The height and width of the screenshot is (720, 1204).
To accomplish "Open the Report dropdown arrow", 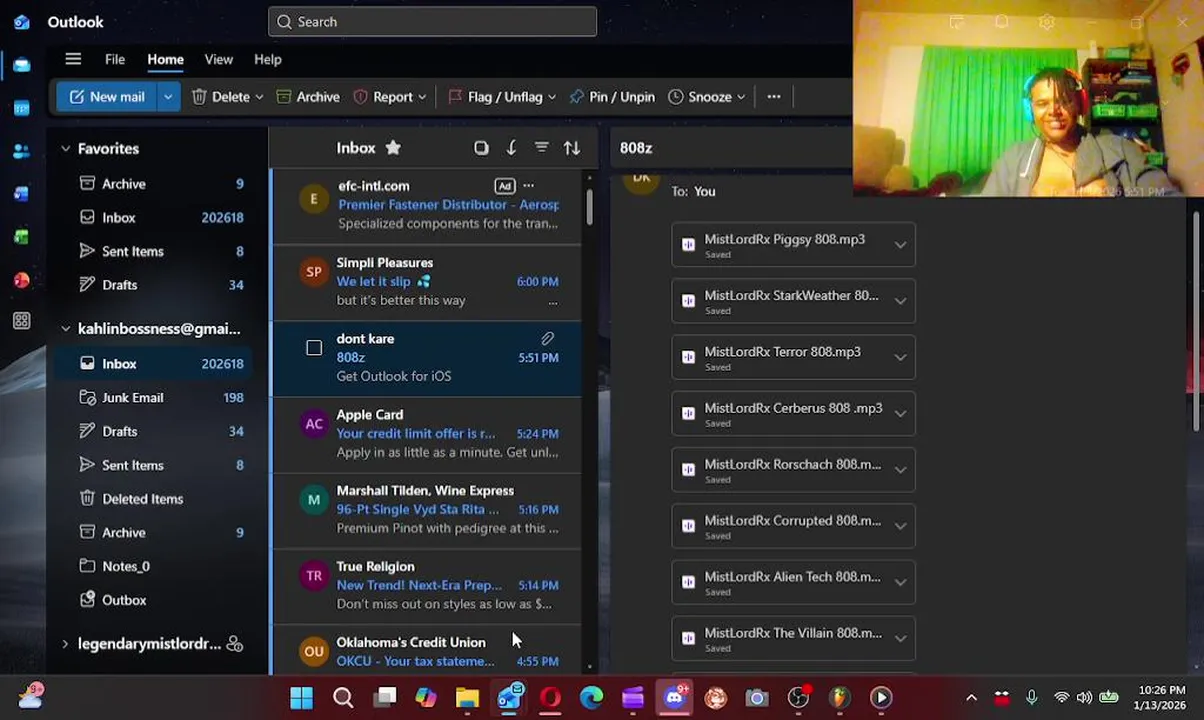I will [x=422, y=97].
